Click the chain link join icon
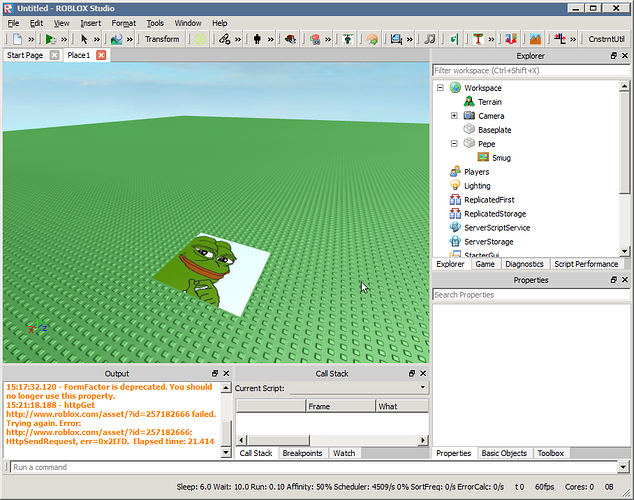634x500 pixels. tap(224, 39)
